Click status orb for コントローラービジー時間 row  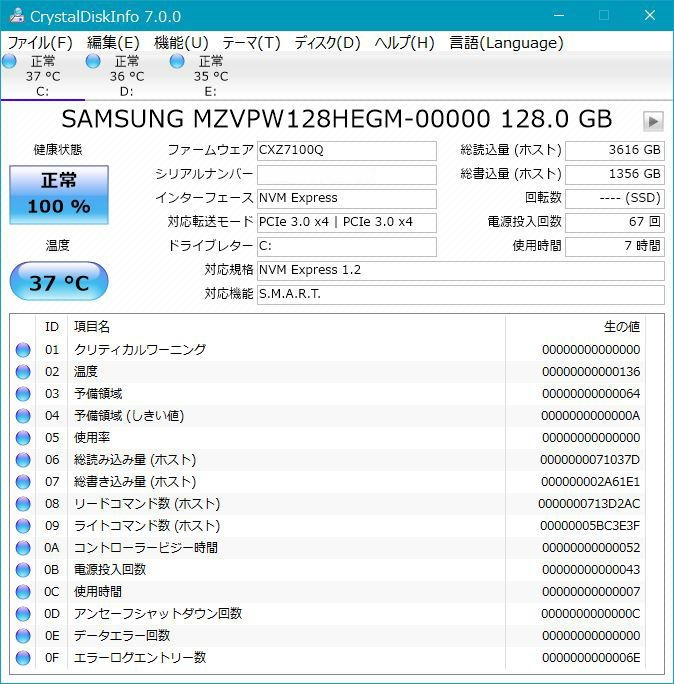(23, 547)
